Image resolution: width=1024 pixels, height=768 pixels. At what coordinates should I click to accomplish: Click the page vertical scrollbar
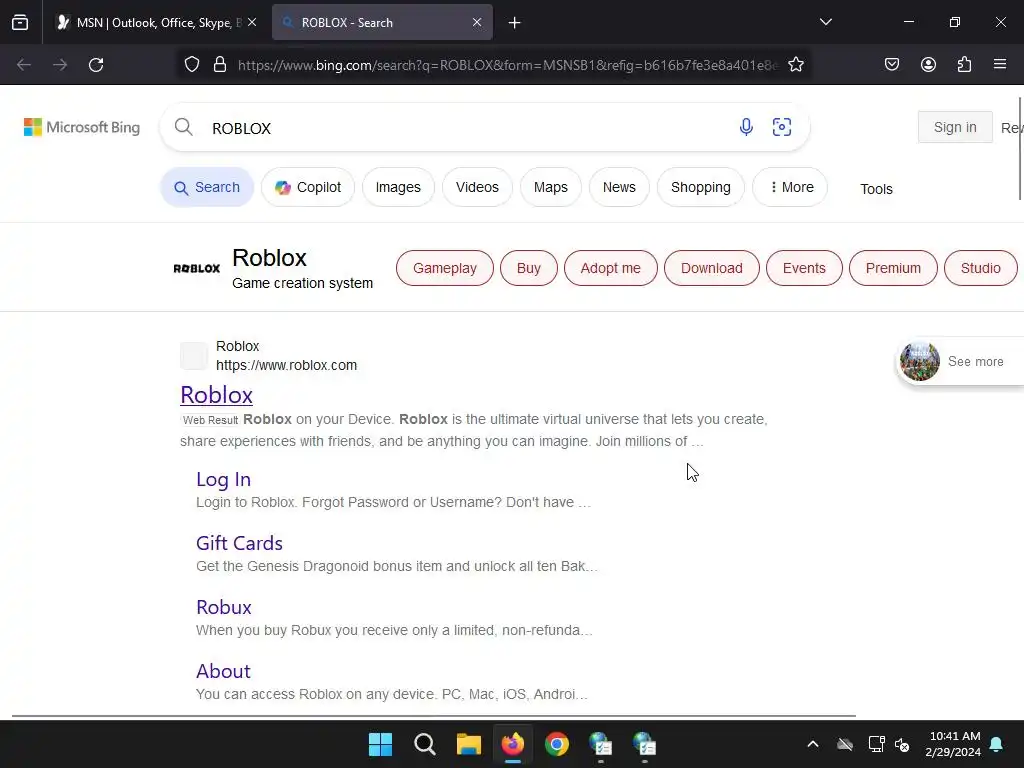[1020, 149]
